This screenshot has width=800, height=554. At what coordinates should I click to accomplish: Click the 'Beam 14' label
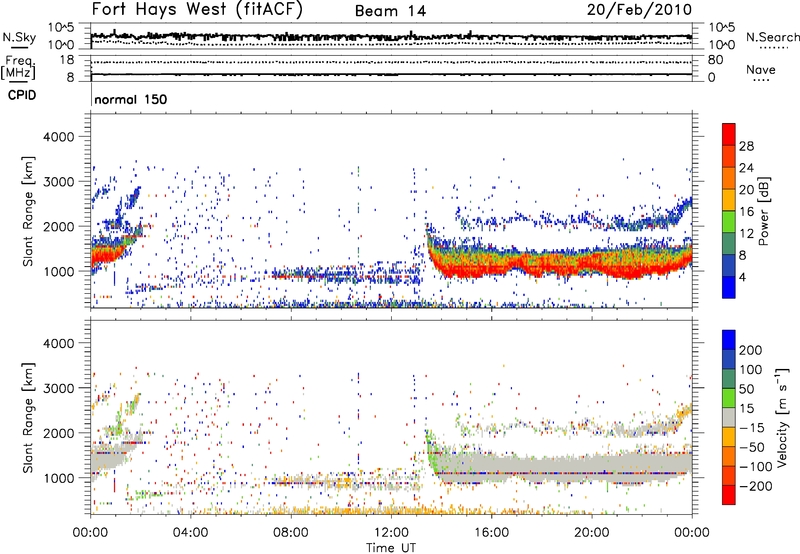coord(390,11)
